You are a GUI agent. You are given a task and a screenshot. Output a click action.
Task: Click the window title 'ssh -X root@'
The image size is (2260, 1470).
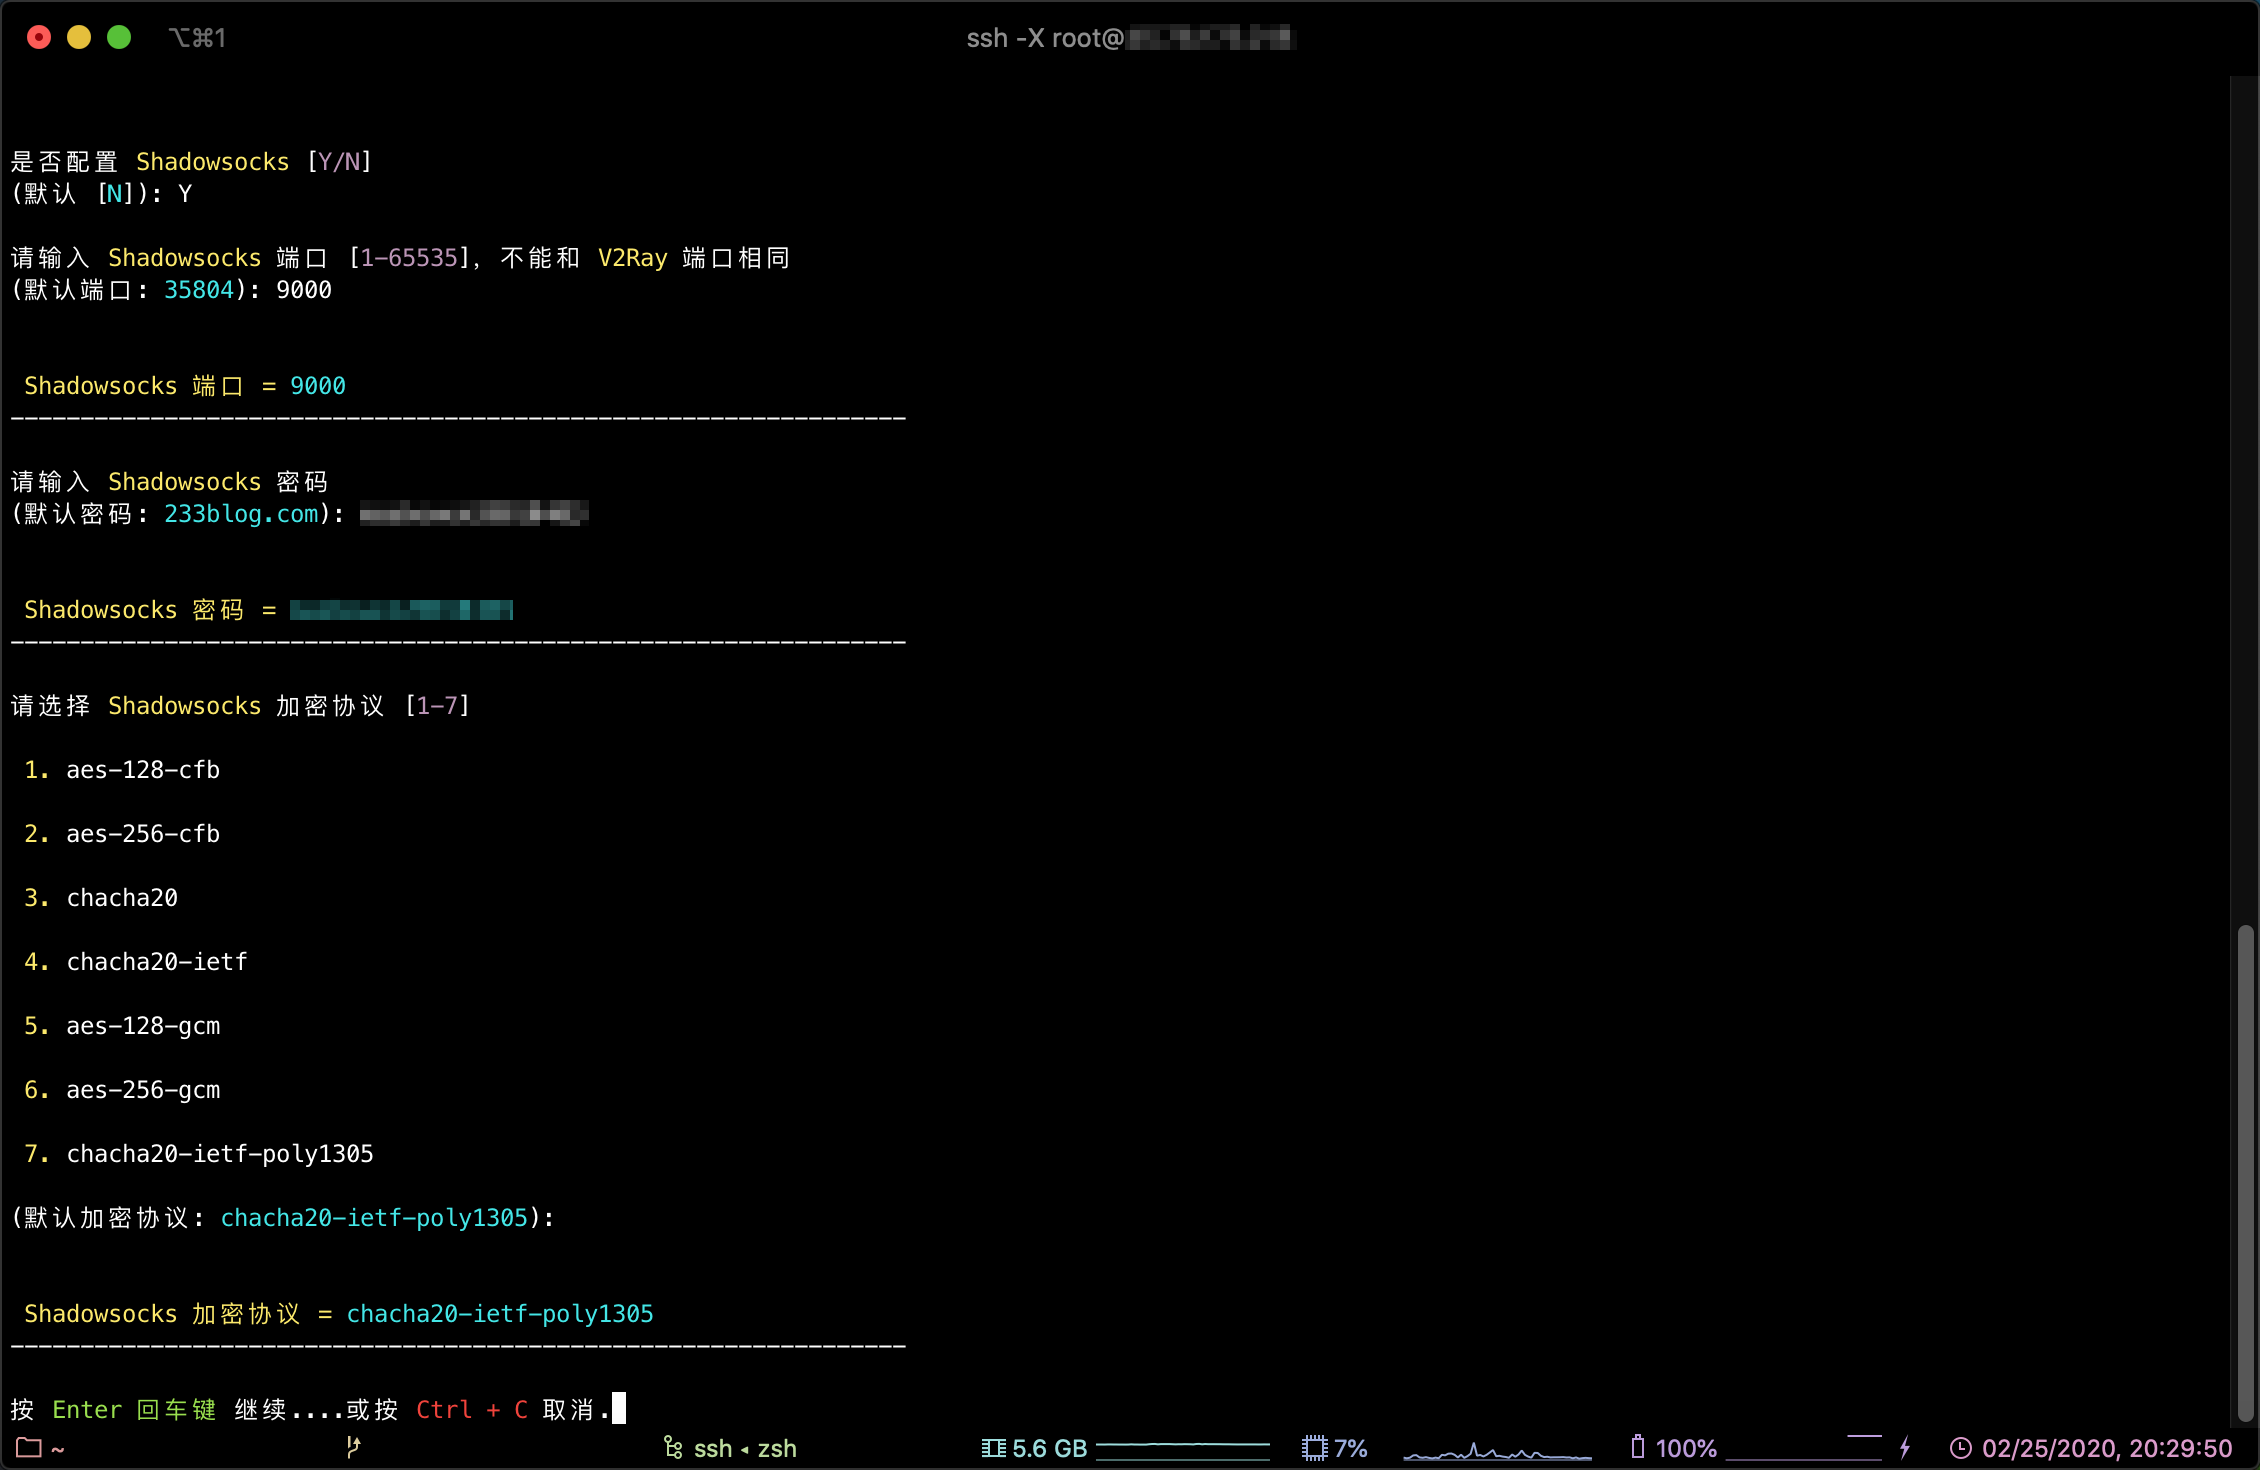[x=1045, y=38]
